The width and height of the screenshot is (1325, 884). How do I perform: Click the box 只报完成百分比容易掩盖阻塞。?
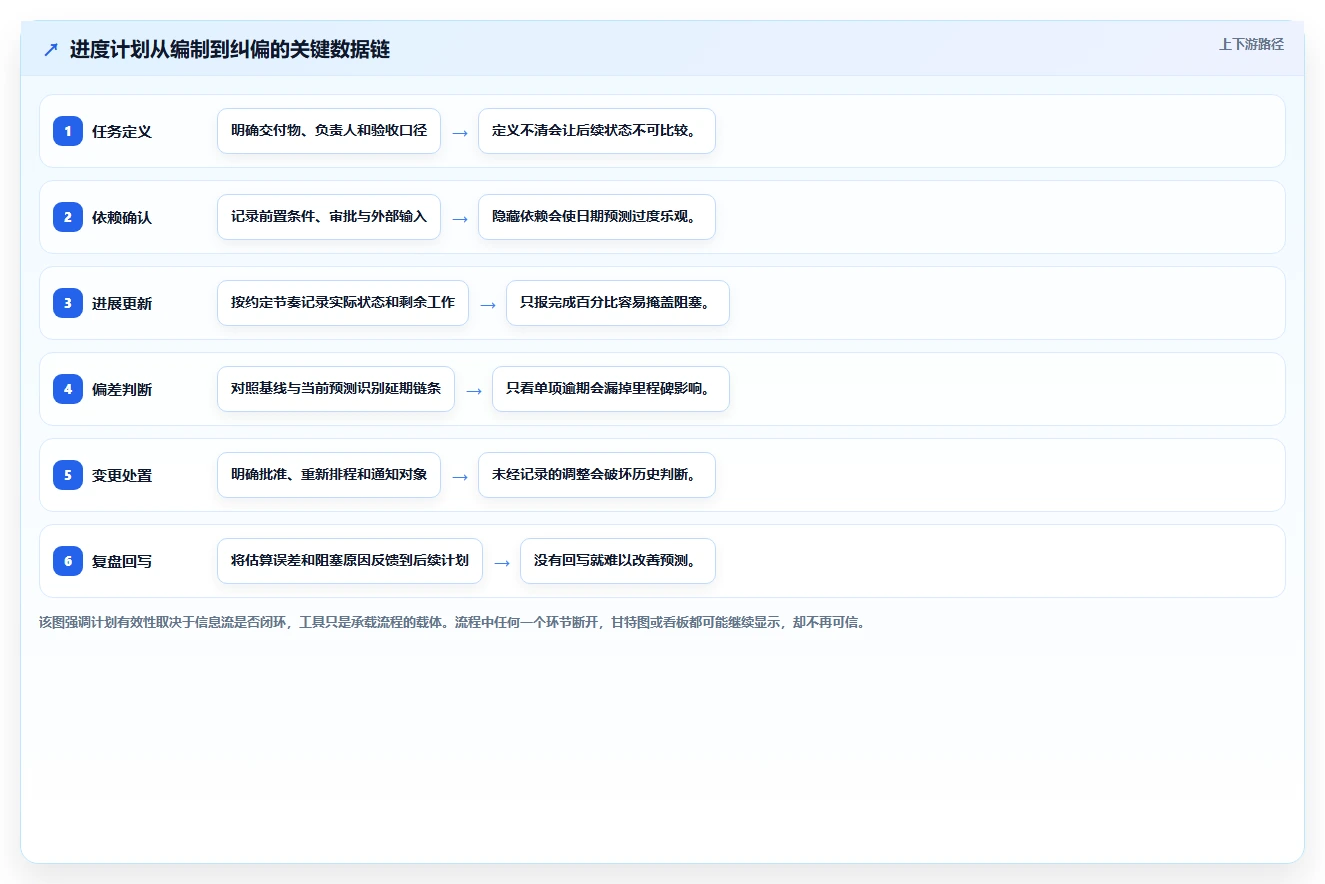click(x=618, y=303)
